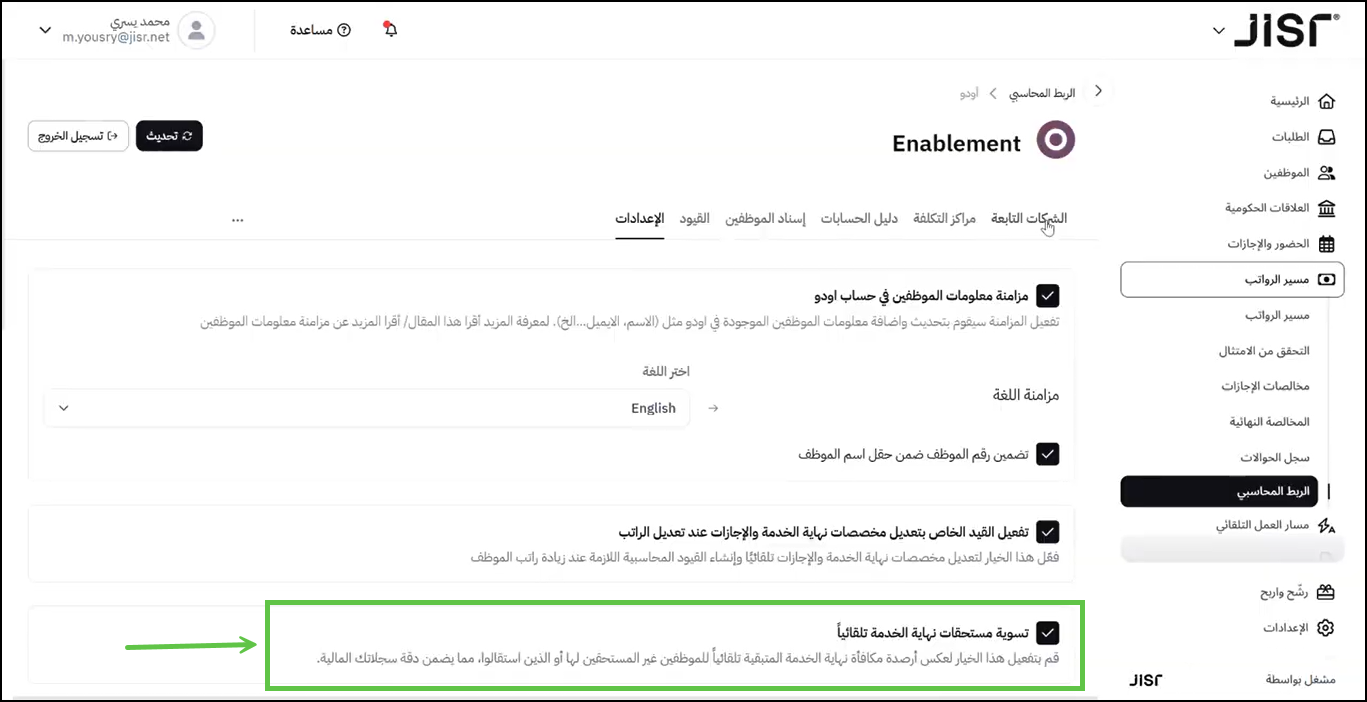Open the الطلبات inbox icon

[1326, 137]
